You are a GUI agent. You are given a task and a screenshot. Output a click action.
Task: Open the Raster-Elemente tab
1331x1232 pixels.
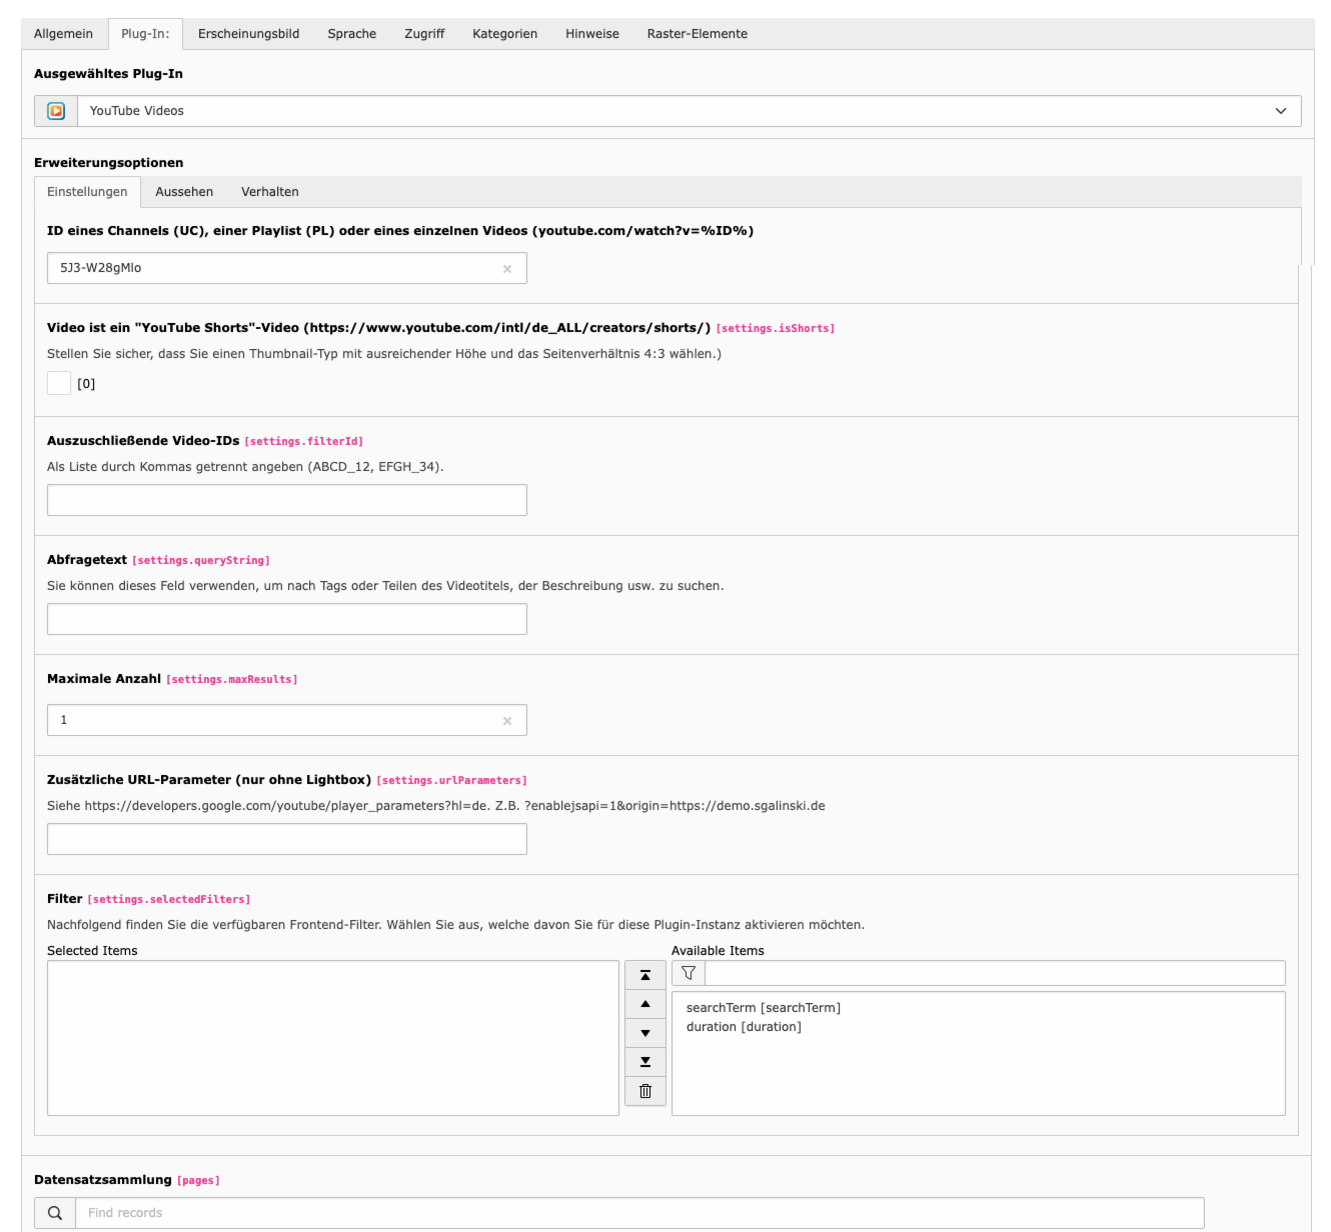click(695, 33)
